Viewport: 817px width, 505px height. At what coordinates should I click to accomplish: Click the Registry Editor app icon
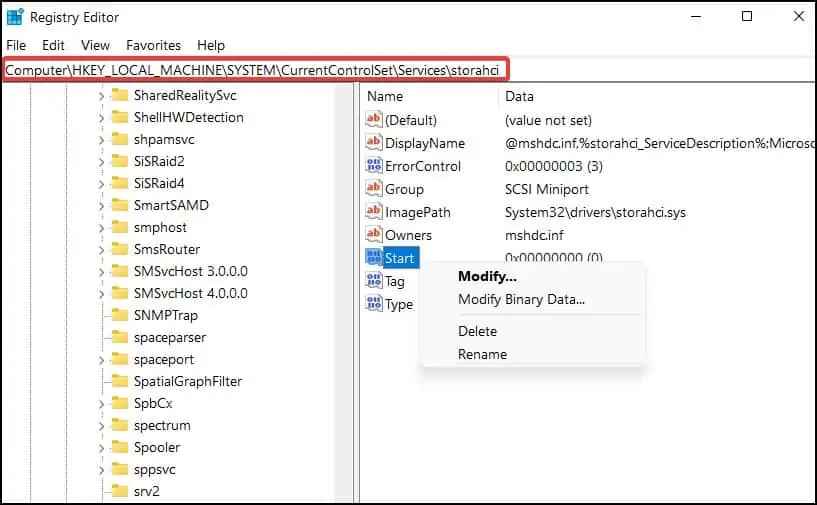[15, 17]
